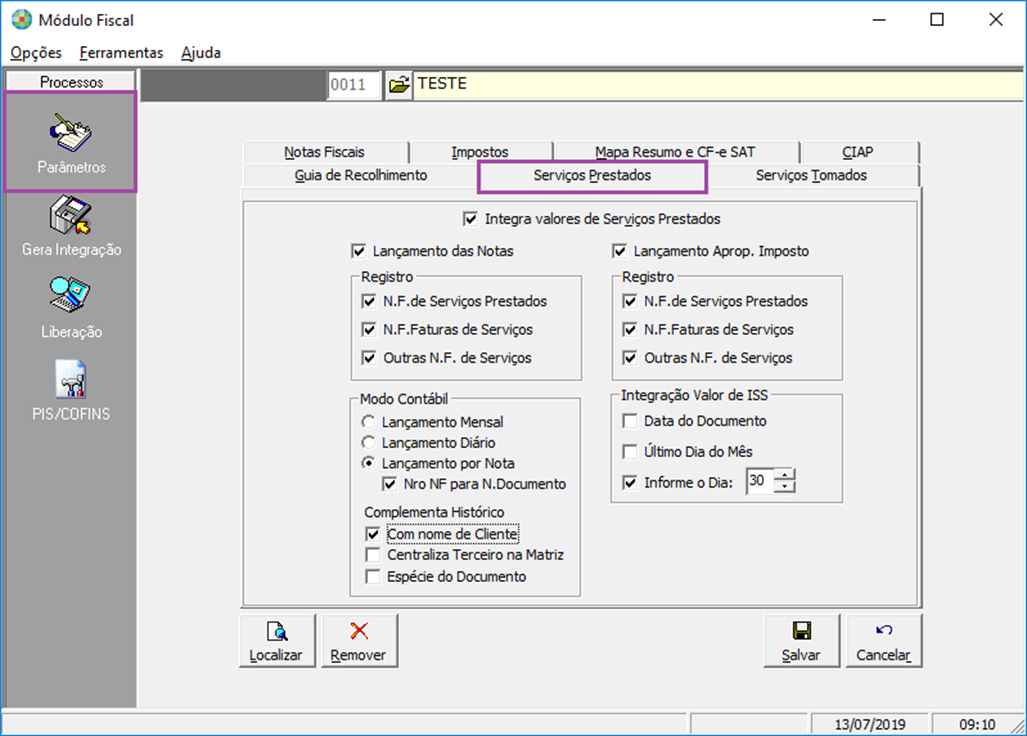Switch to the Impostos tab
The height and width of the screenshot is (736, 1027).
(480, 152)
